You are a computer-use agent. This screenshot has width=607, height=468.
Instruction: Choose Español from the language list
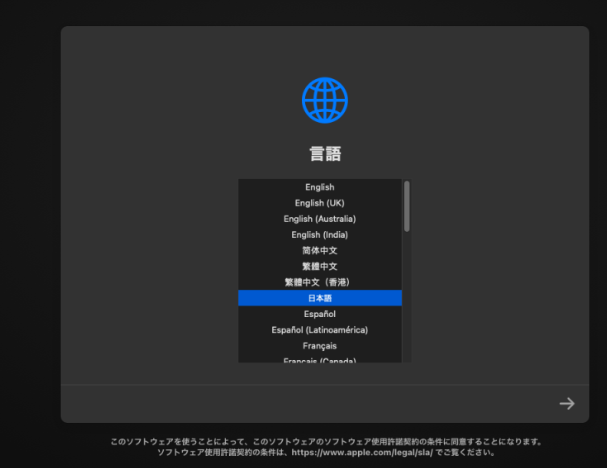pos(320,314)
